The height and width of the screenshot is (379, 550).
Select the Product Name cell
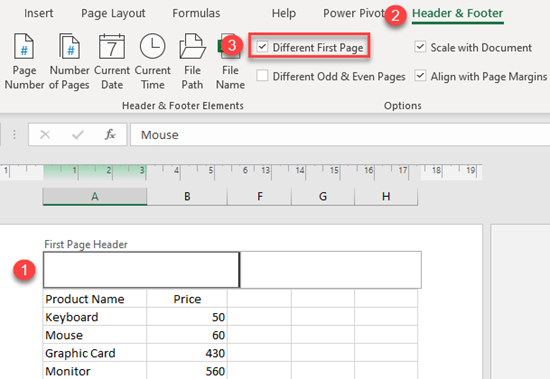coord(95,299)
